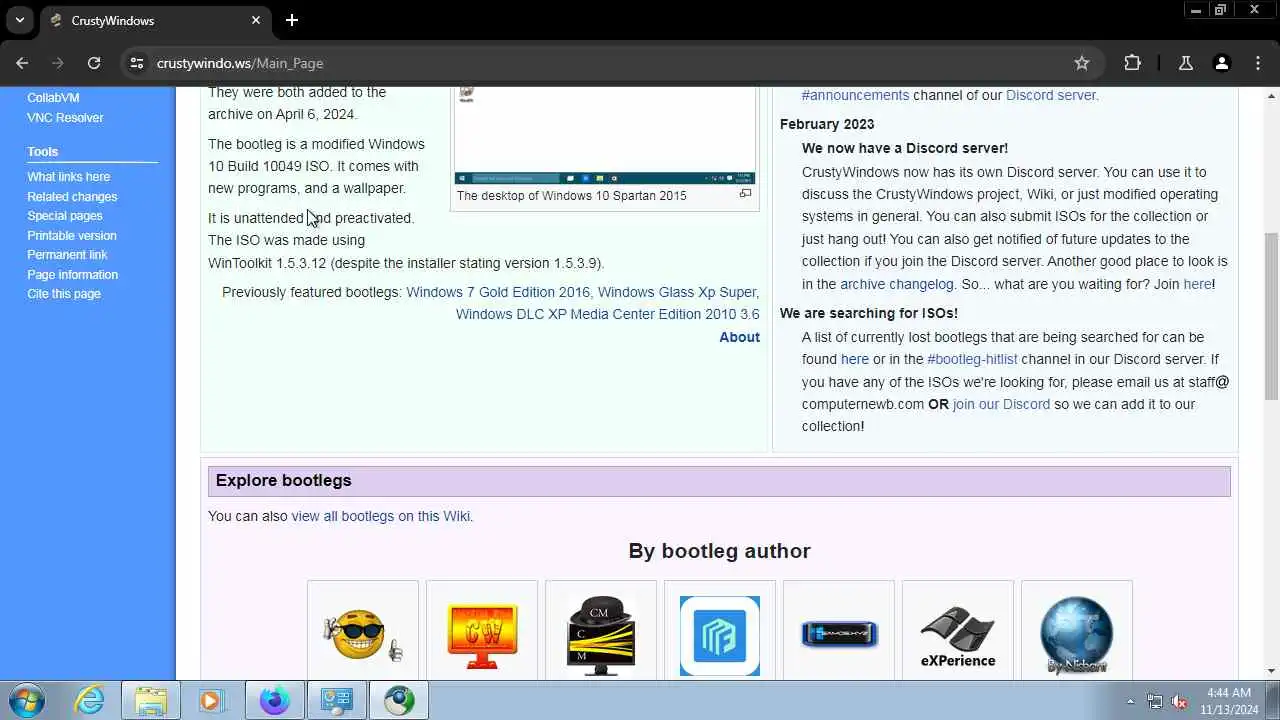This screenshot has width=1280, height=720.
Task: Open Windows Media Player taskbar icon
Action: 211,701
